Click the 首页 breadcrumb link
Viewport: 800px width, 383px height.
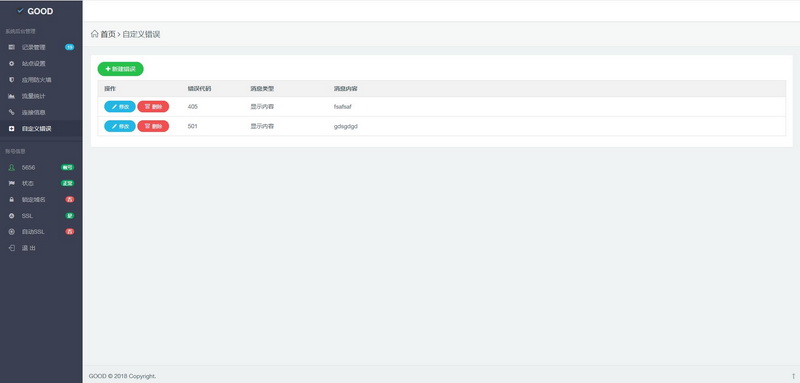(x=108, y=34)
